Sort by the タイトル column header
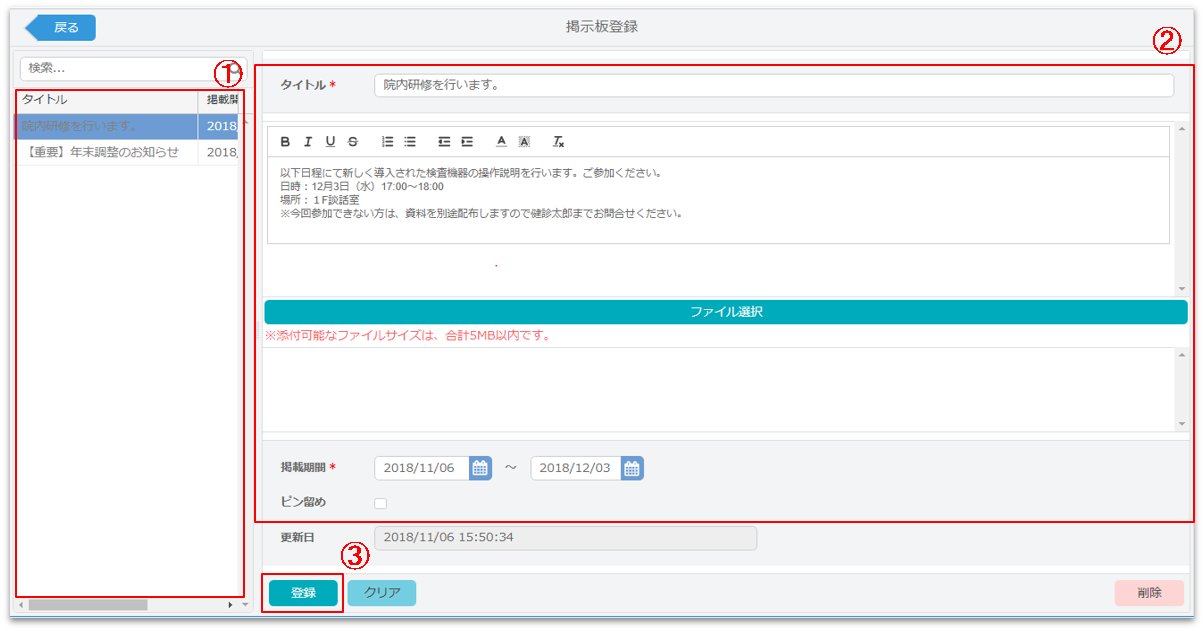This screenshot has width=1204, height=631. pos(106,100)
